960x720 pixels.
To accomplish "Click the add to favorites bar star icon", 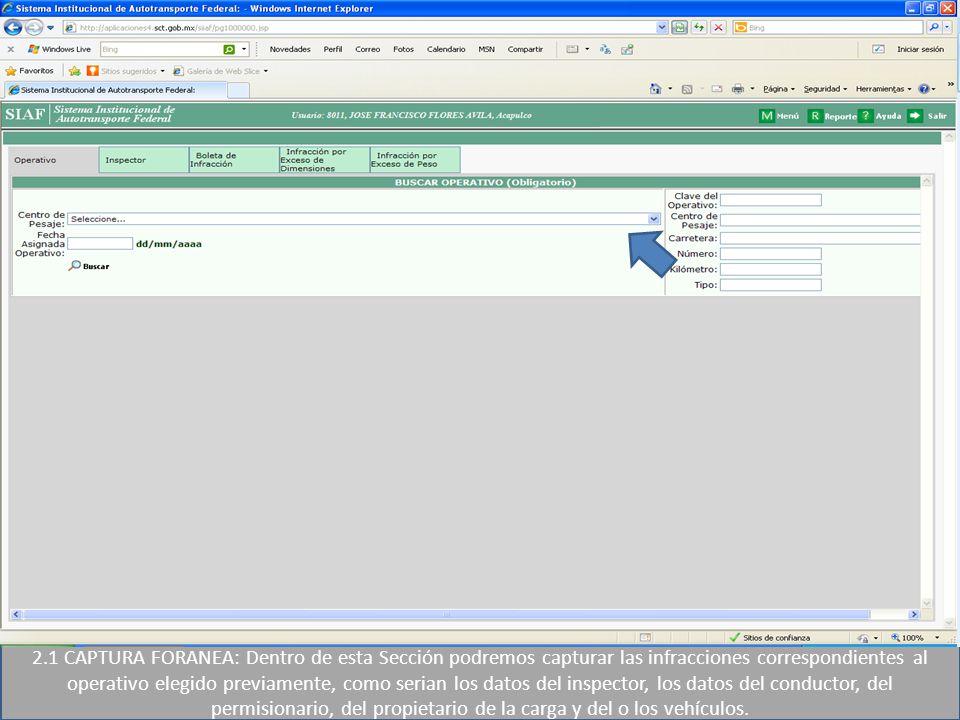I will (x=75, y=71).
